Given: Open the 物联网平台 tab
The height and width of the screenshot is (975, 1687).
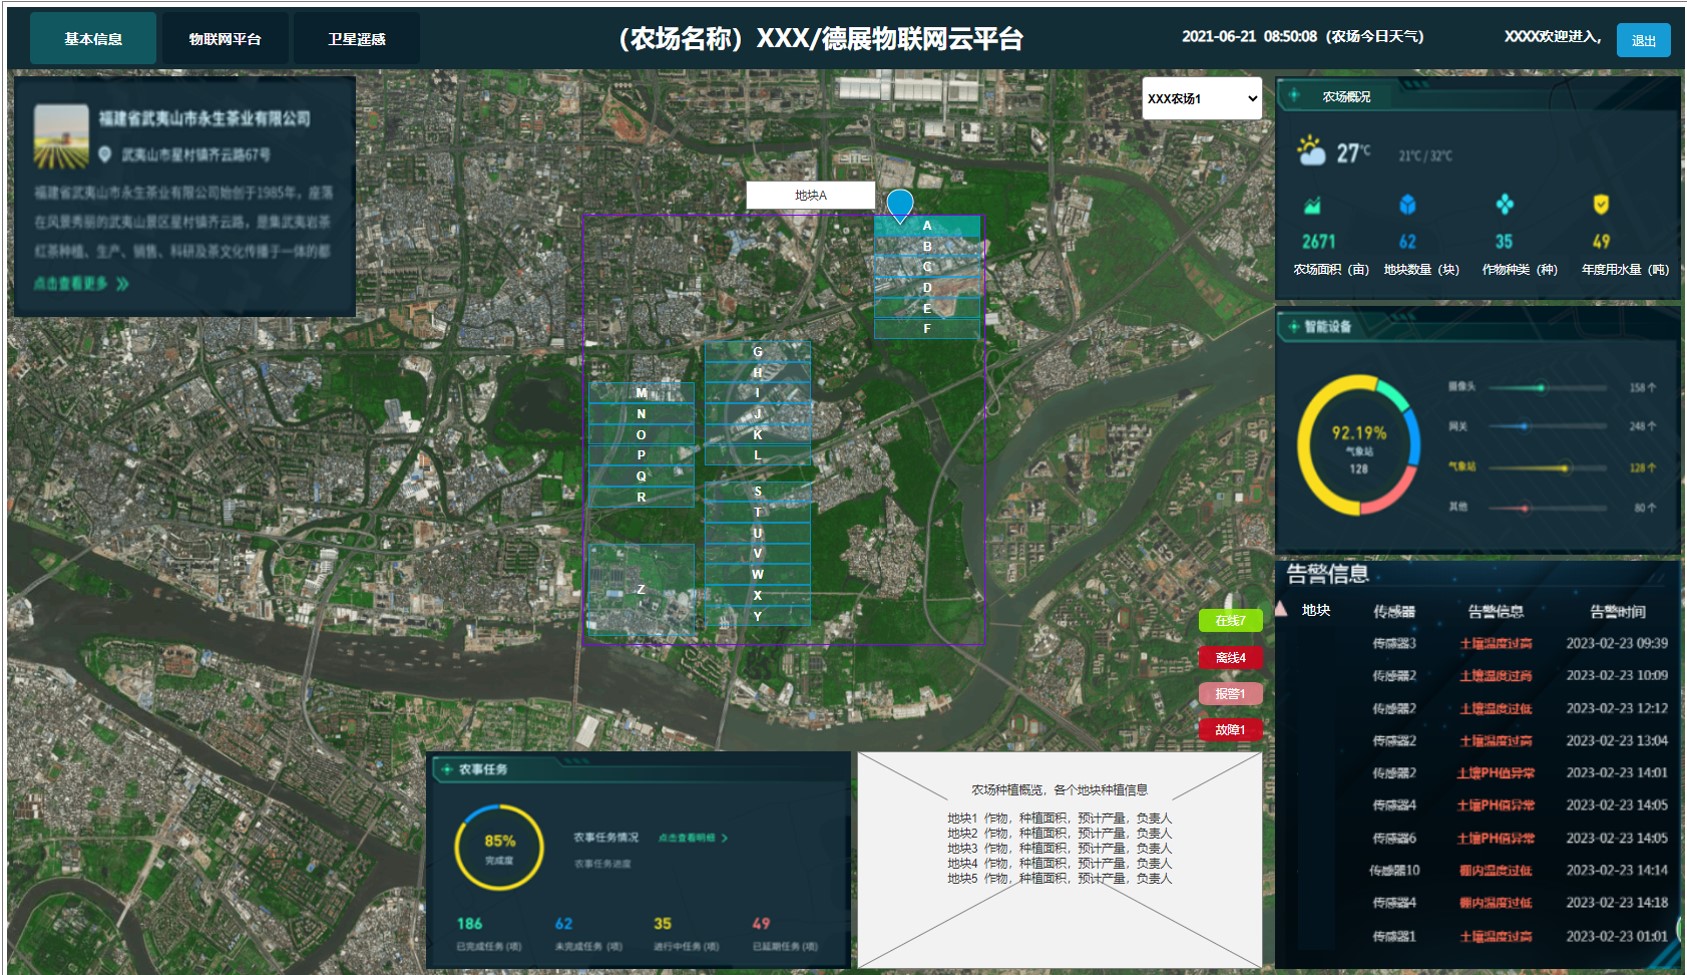Looking at the screenshot, I should tap(225, 39).
